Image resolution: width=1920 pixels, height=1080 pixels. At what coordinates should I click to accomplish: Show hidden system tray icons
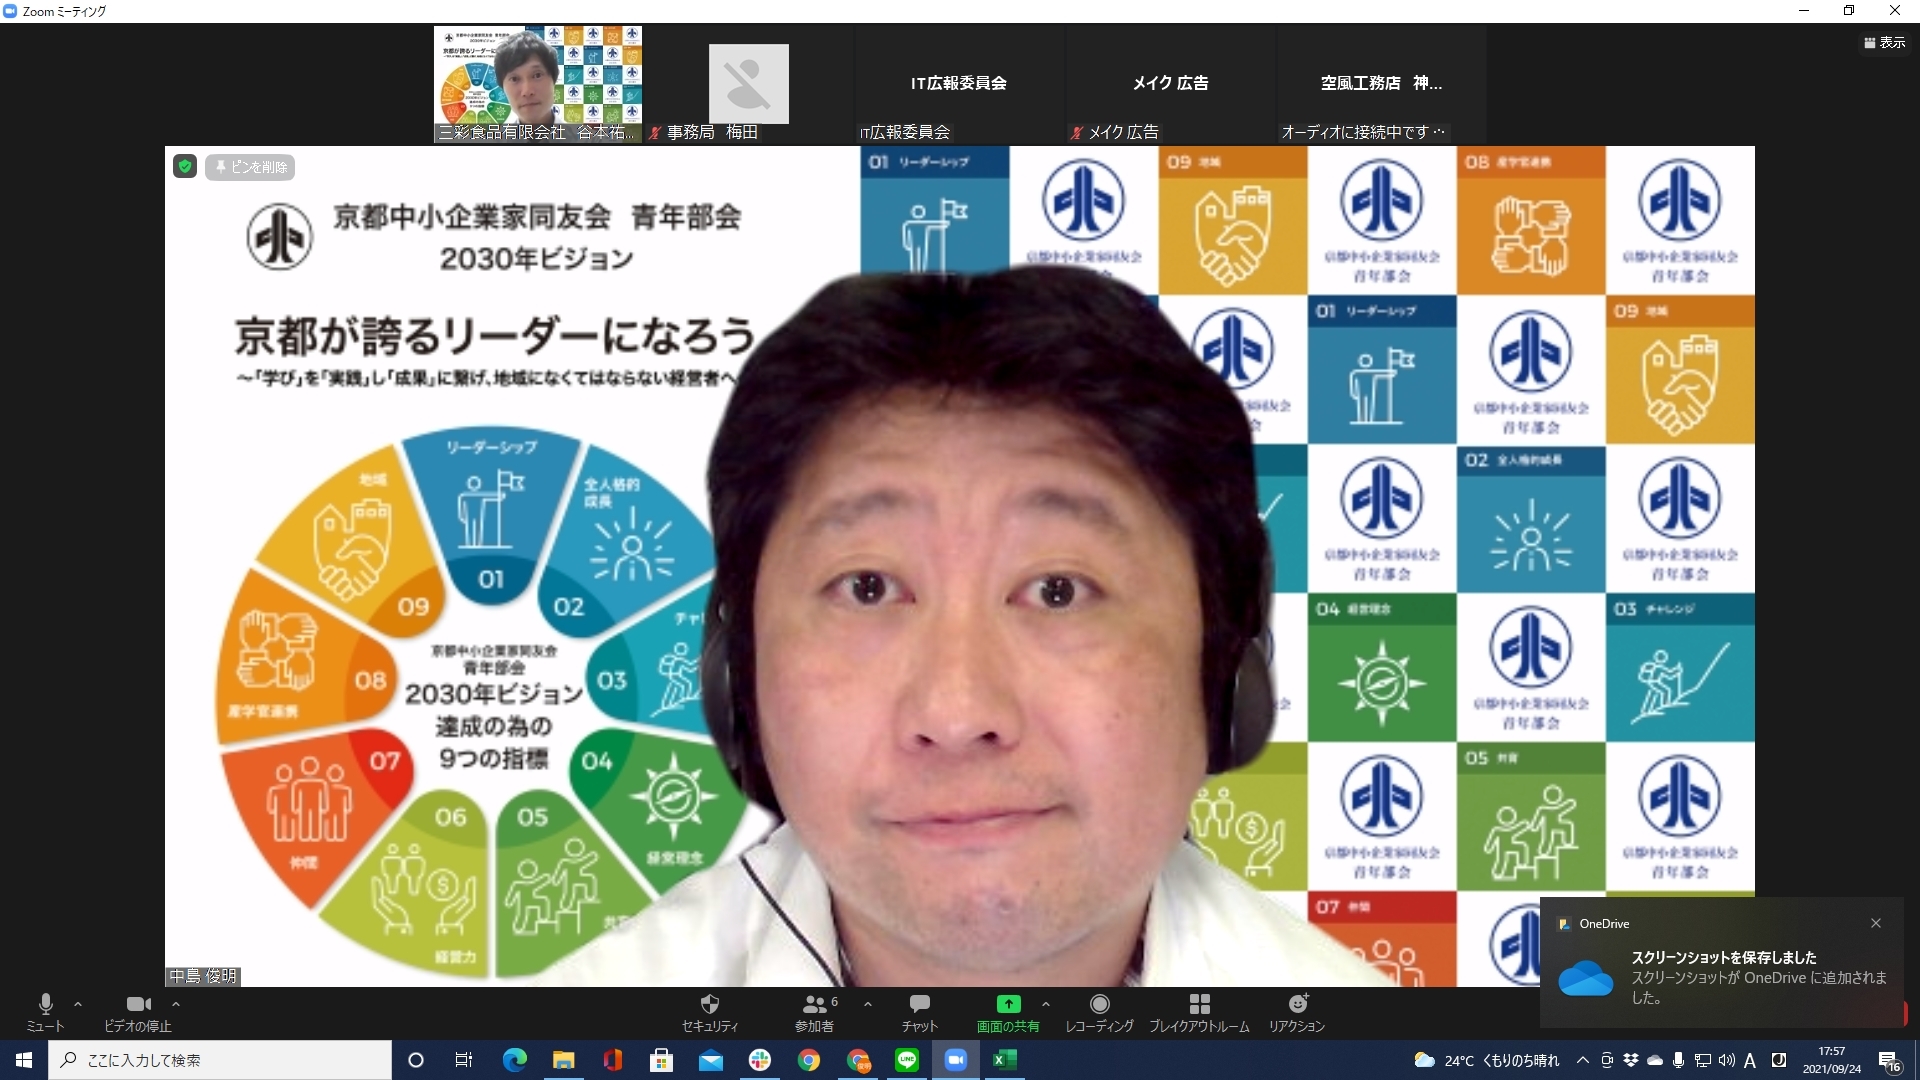click(x=1582, y=1060)
